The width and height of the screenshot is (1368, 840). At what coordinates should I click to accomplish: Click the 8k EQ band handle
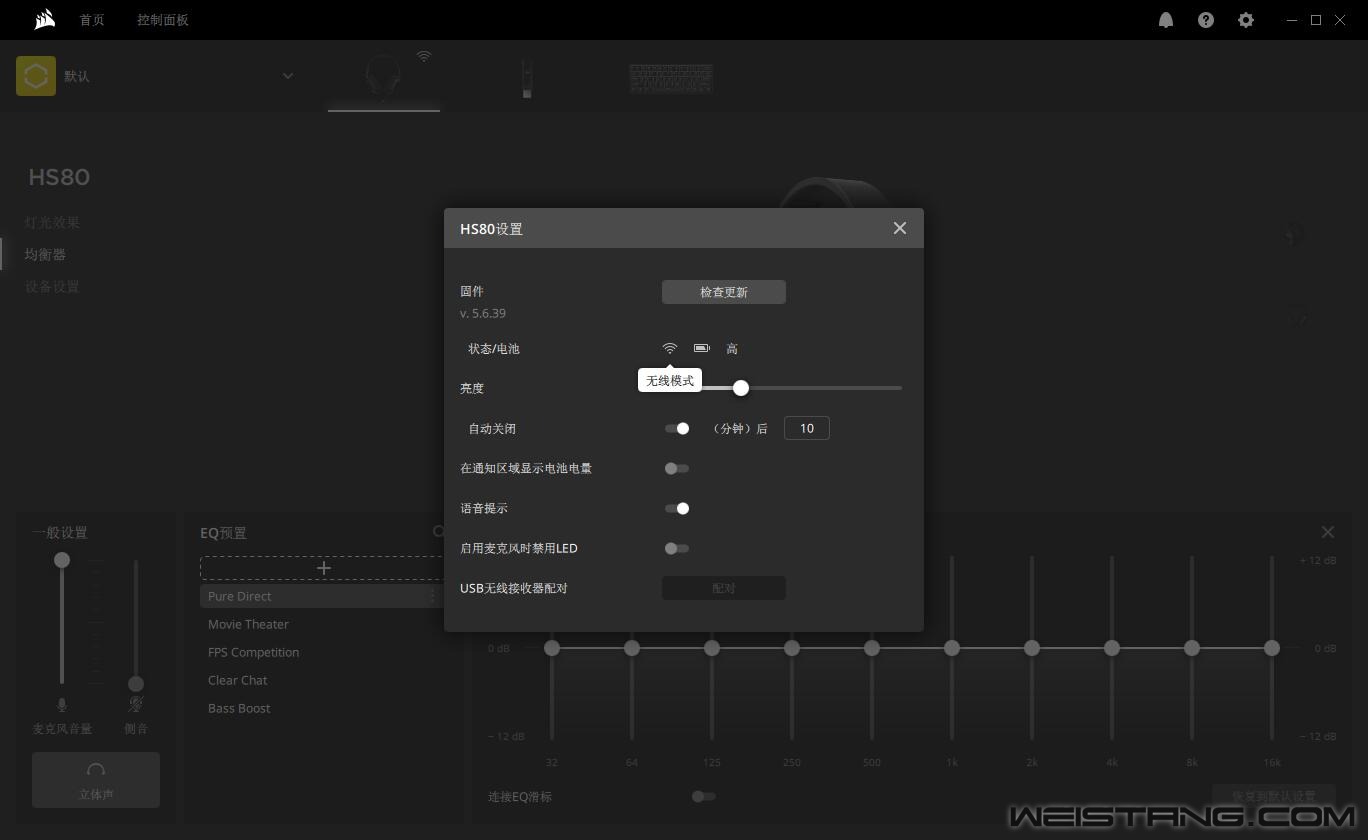1192,648
